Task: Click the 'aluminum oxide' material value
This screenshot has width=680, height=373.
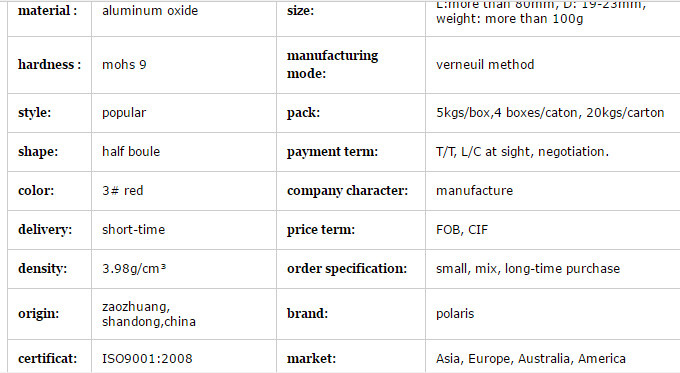Action: (x=150, y=11)
